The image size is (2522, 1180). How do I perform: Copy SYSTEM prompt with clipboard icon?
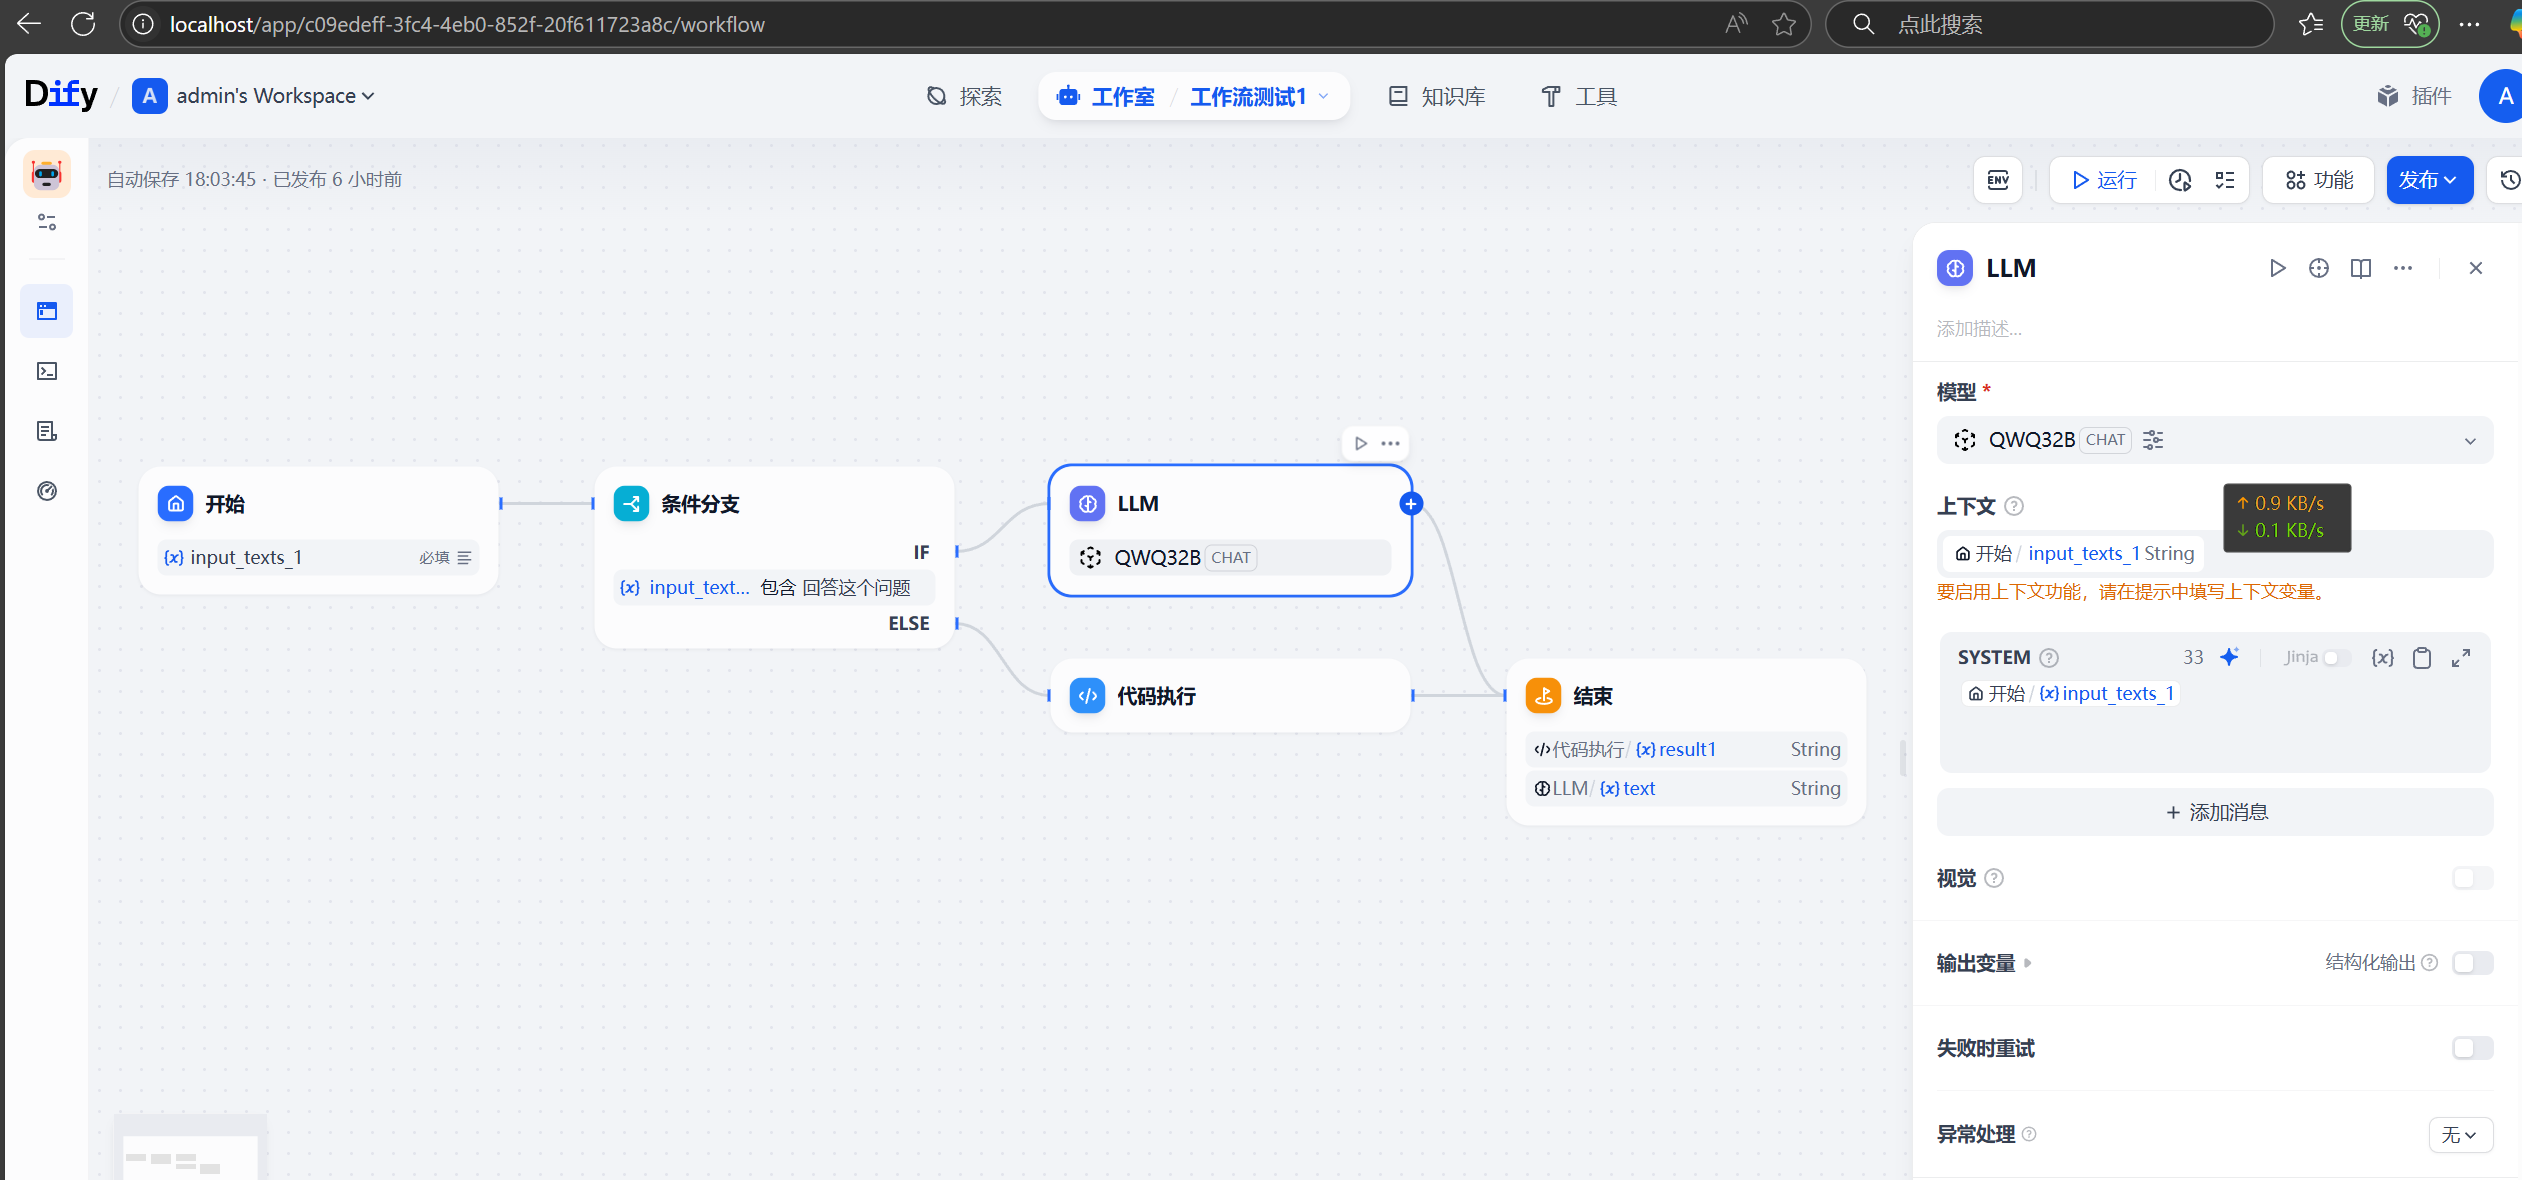coord(2422,657)
